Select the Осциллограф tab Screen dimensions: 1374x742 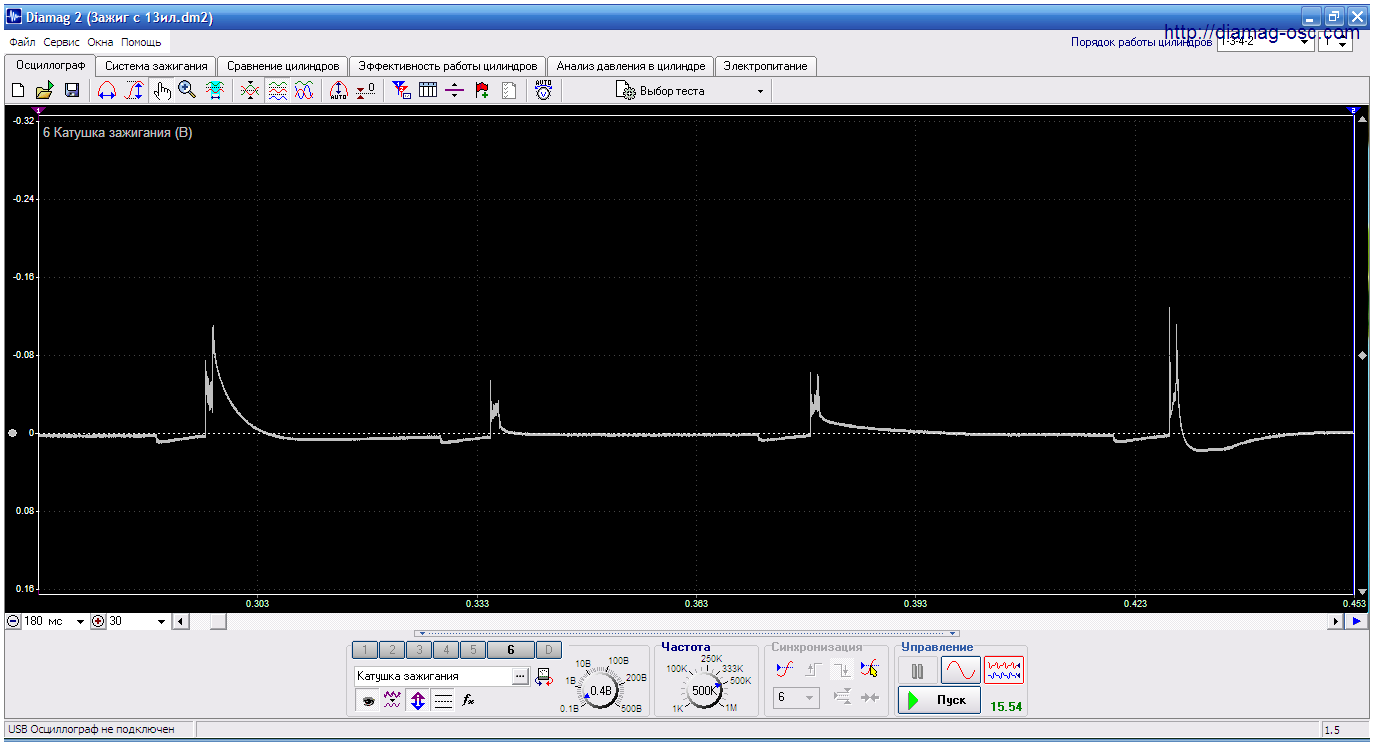[x=50, y=65]
